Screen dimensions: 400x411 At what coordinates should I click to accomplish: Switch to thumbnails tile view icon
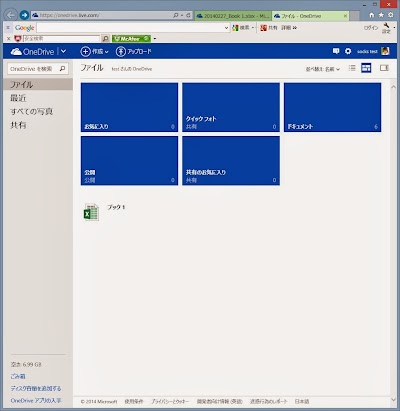(366, 68)
